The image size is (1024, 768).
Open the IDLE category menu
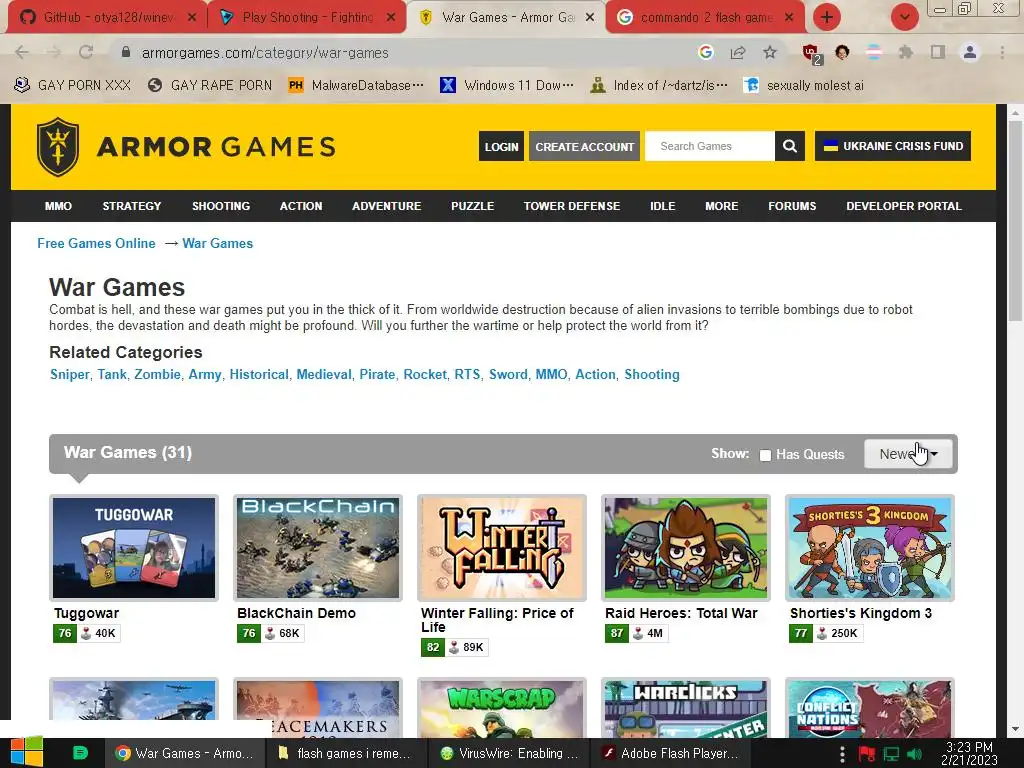[x=662, y=206]
